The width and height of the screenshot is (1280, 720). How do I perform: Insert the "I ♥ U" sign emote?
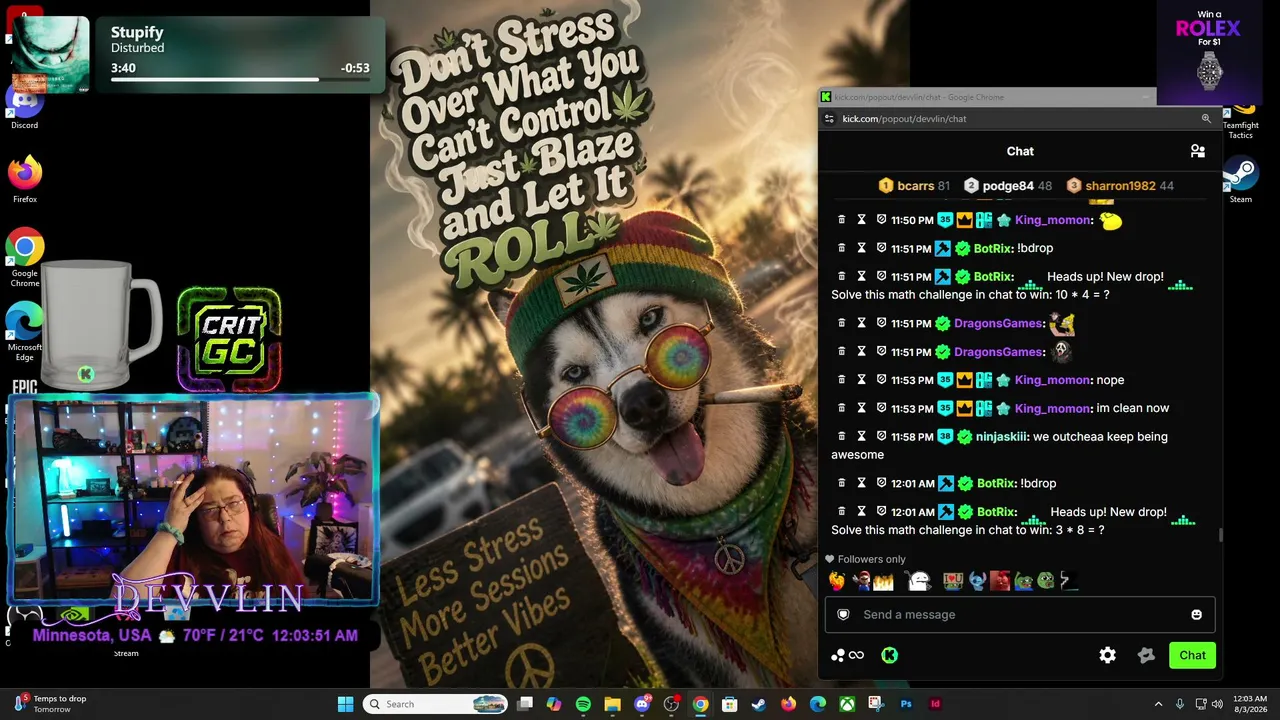[x=952, y=581]
